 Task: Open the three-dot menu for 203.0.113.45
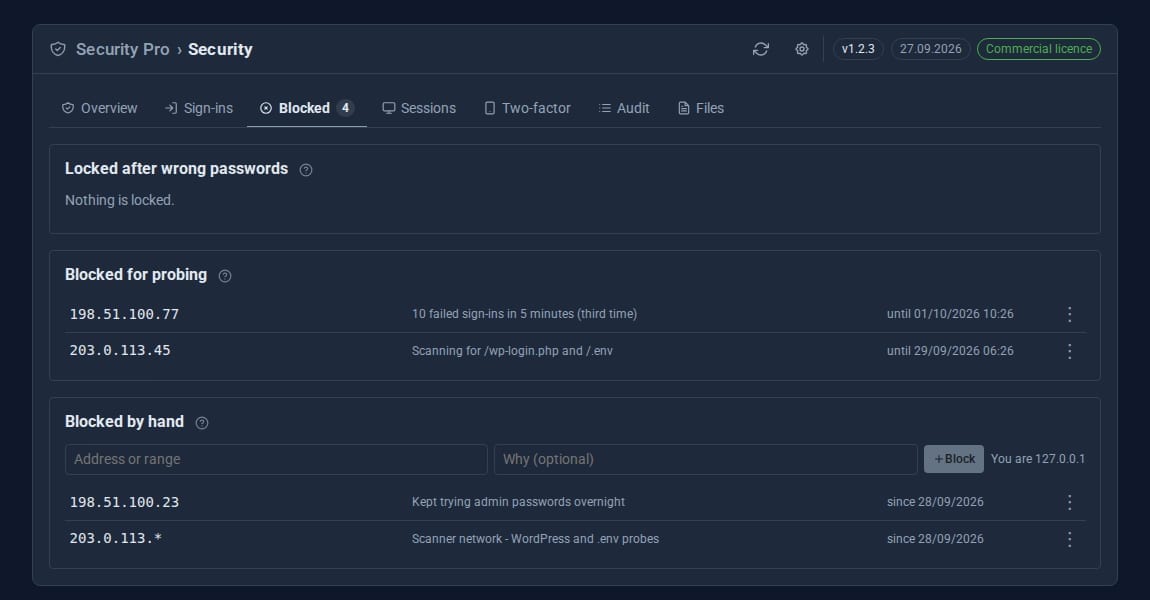[x=1069, y=351]
